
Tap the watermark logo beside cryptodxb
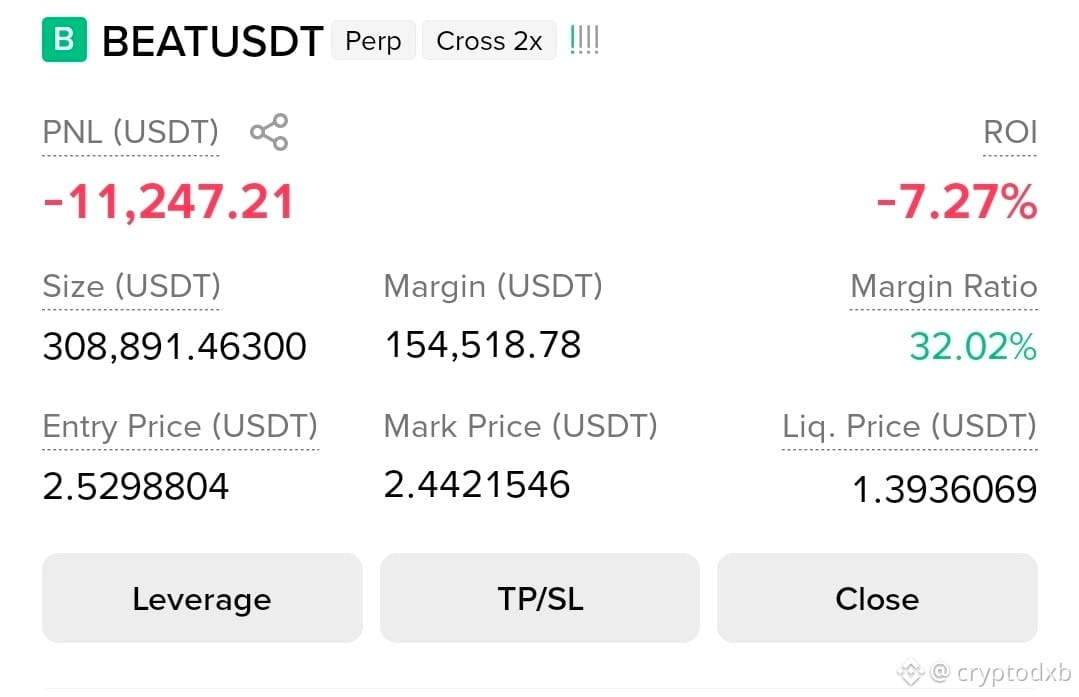[x=910, y=671]
